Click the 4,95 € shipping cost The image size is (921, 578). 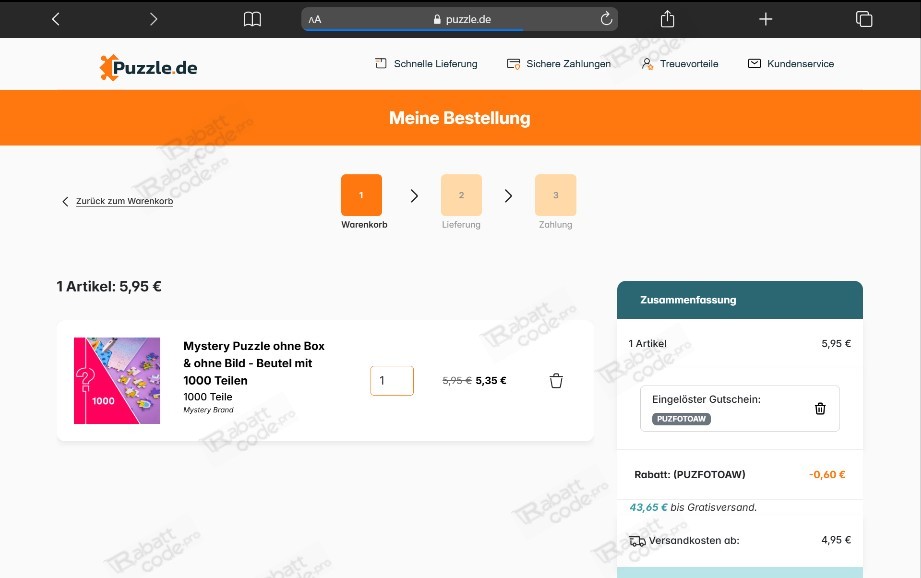tap(836, 540)
